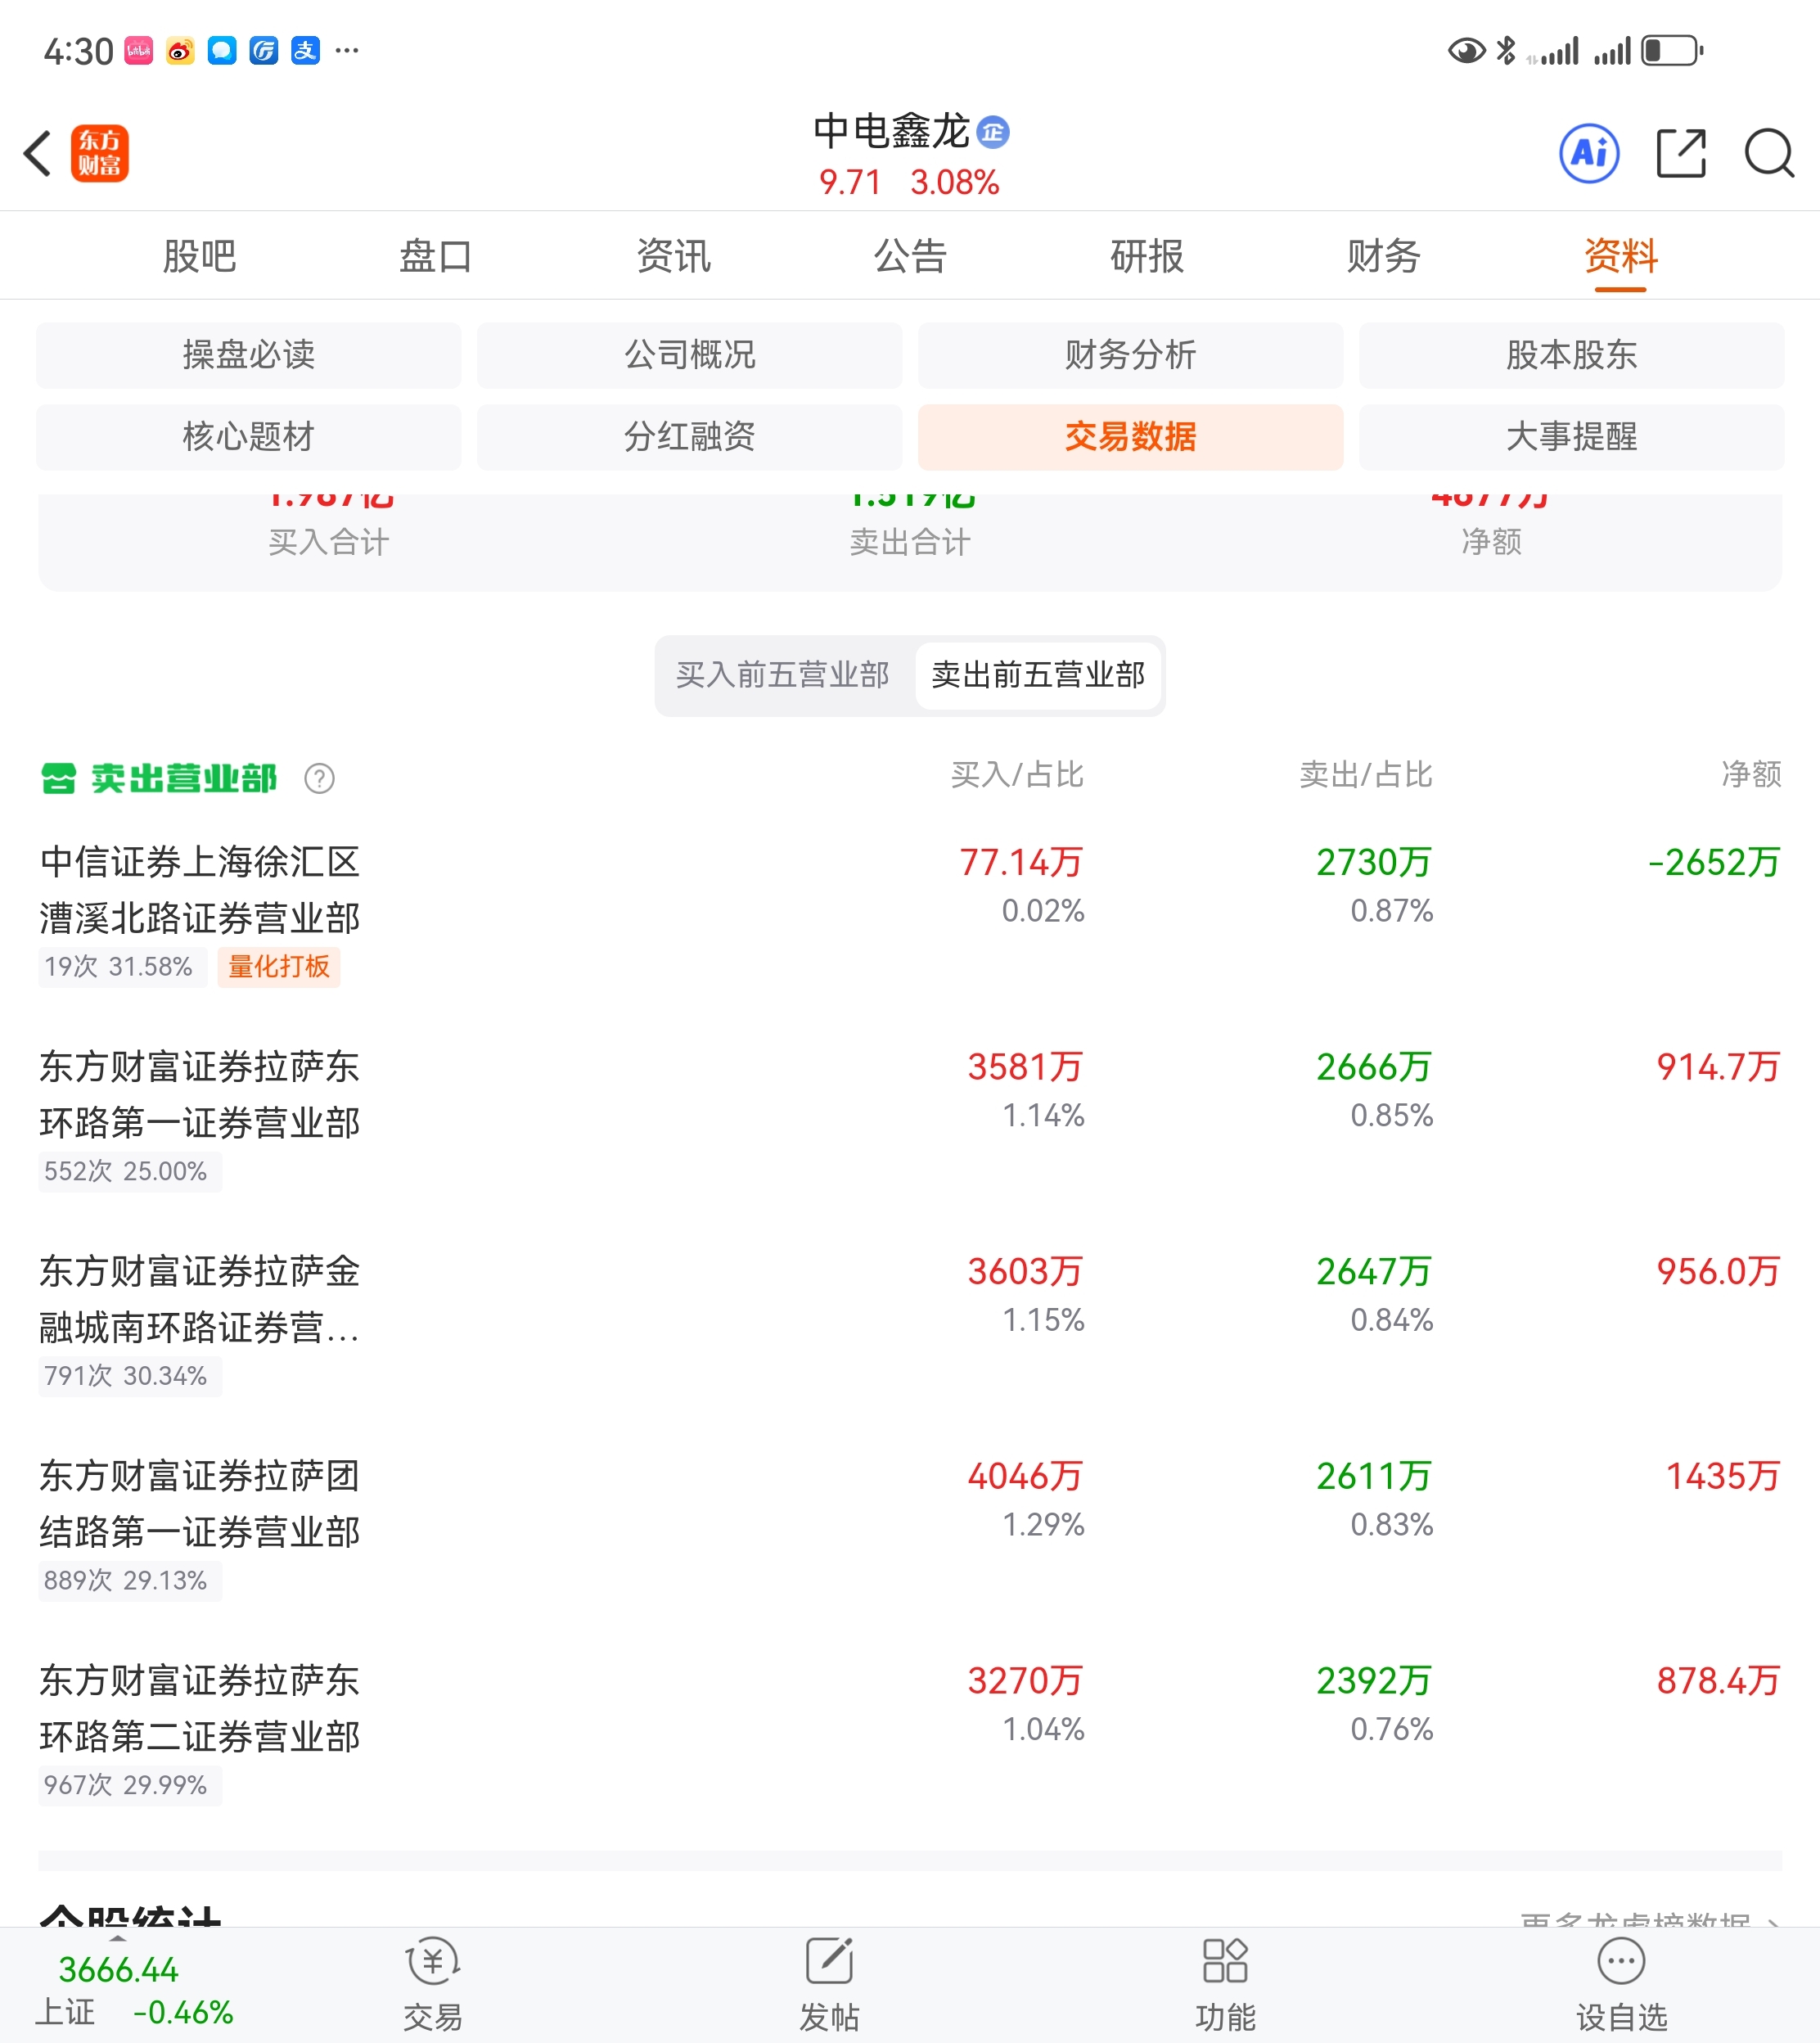This screenshot has height=2043, width=1820.
Task: Open 分红融资 section
Action: tap(690, 437)
